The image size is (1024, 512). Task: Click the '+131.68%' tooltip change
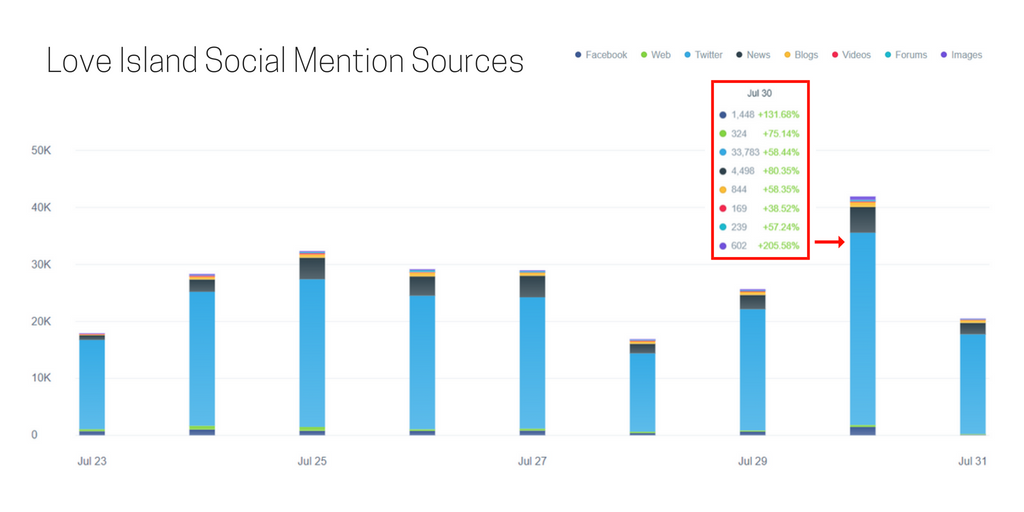[778, 115]
